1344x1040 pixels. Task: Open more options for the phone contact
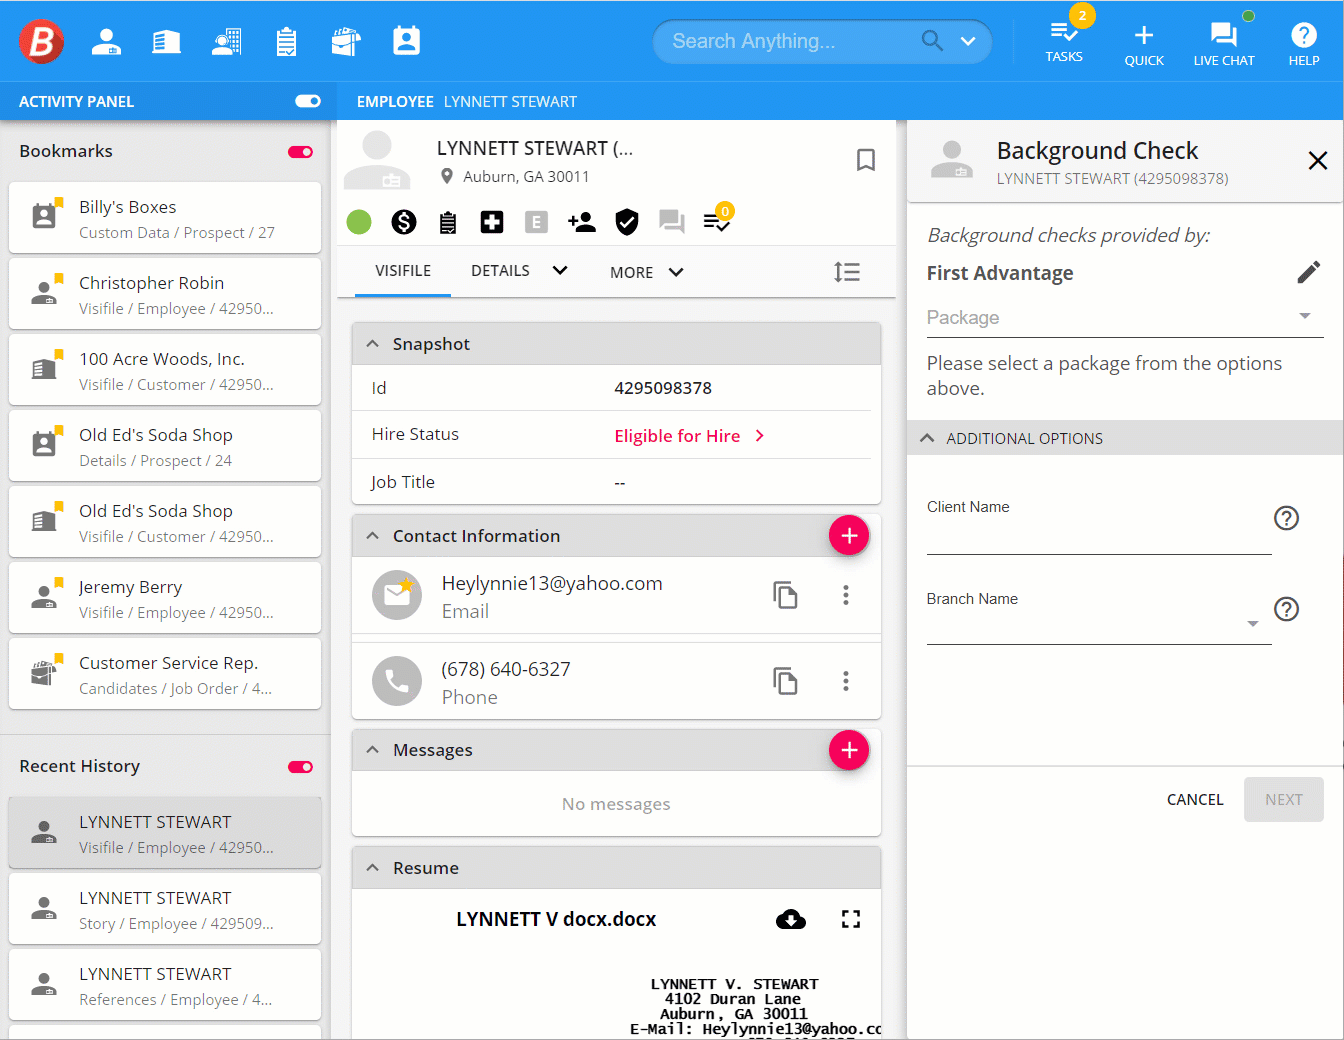tap(846, 681)
